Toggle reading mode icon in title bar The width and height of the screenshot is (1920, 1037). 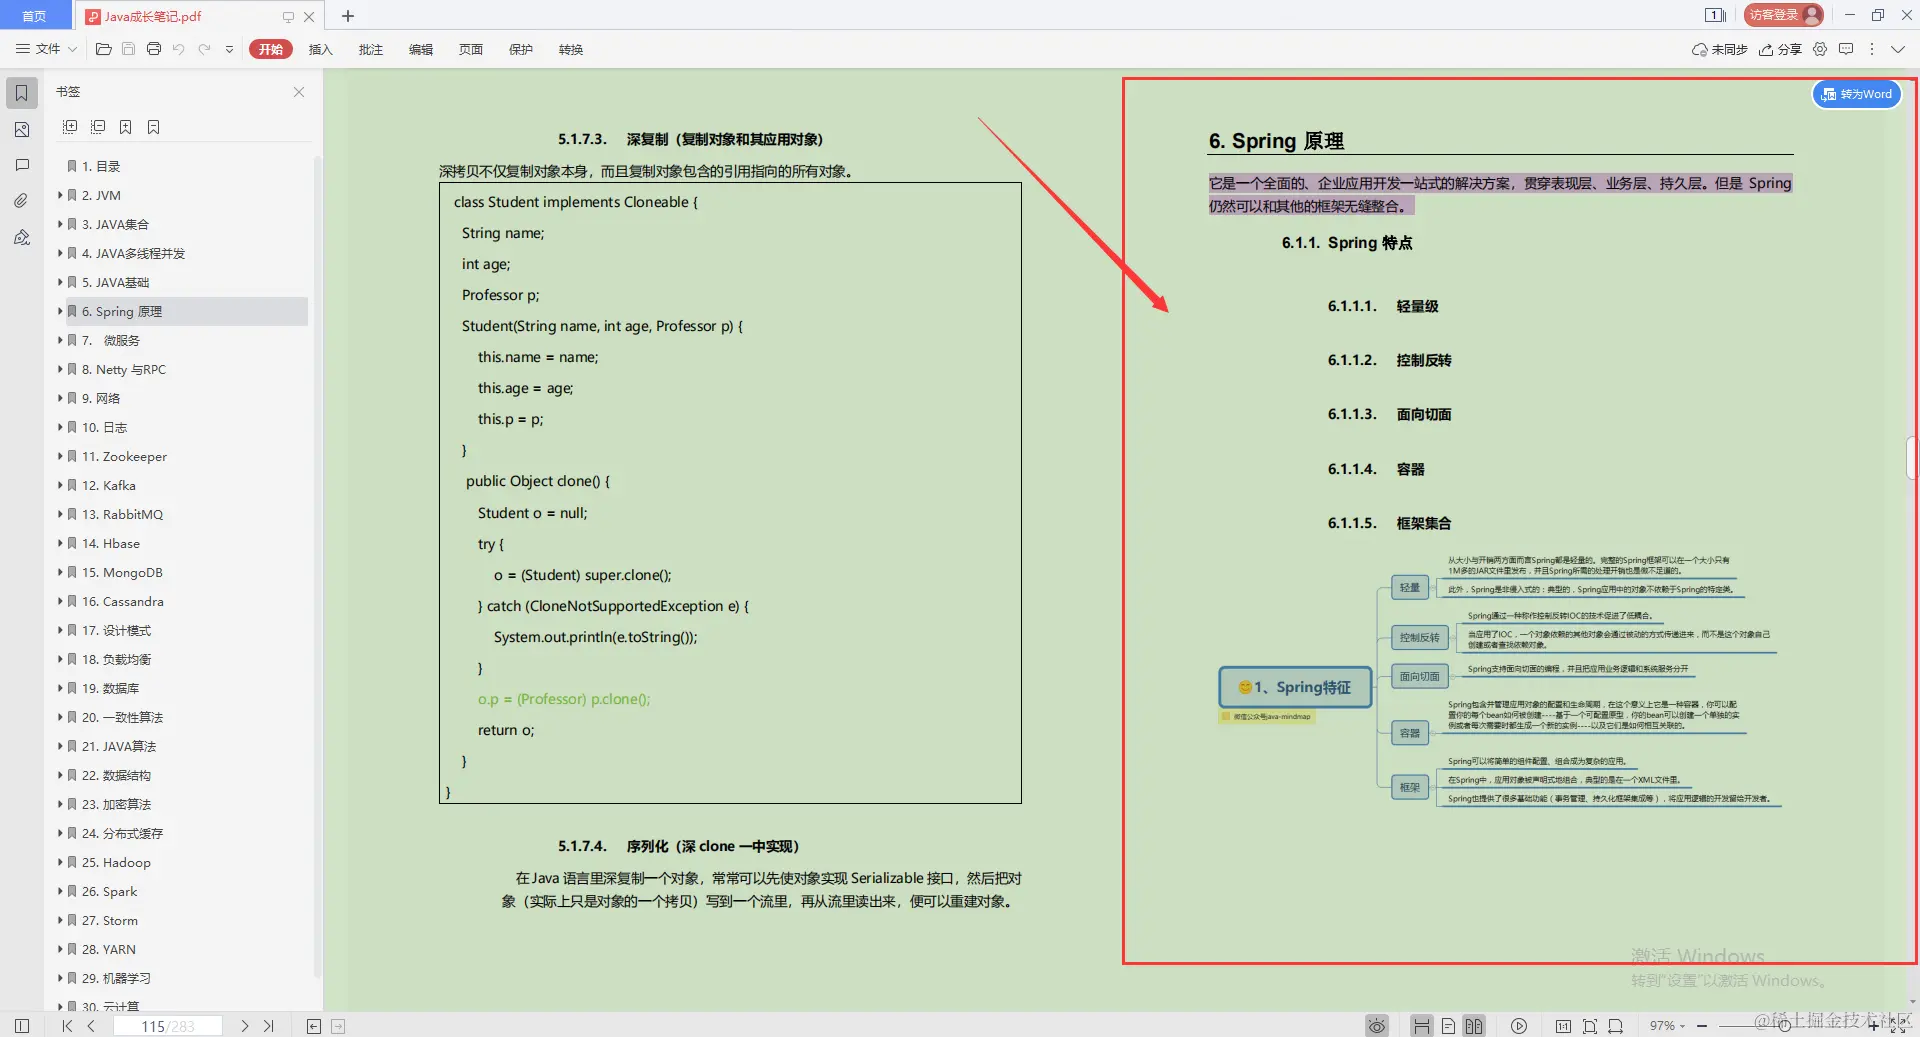coord(1715,15)
